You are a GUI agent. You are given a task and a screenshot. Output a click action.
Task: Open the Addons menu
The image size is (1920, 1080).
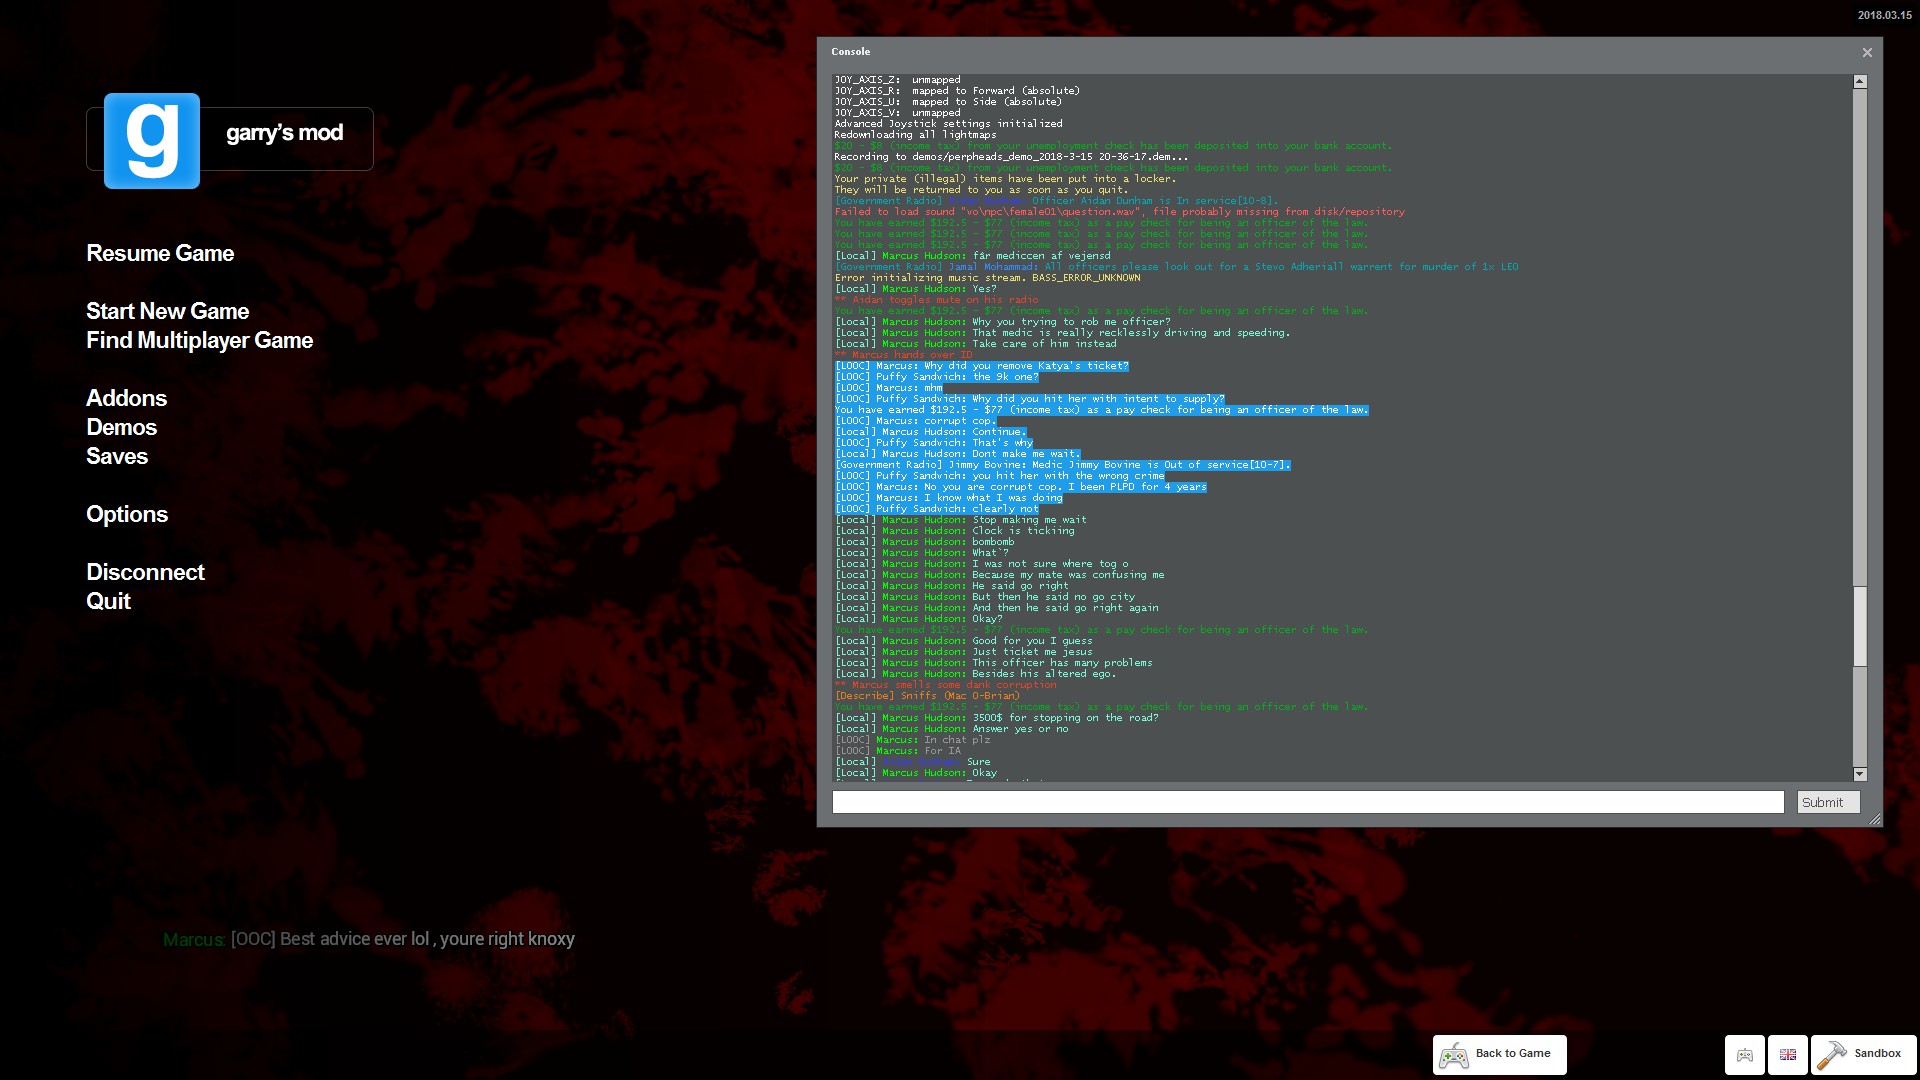(126, 398)
